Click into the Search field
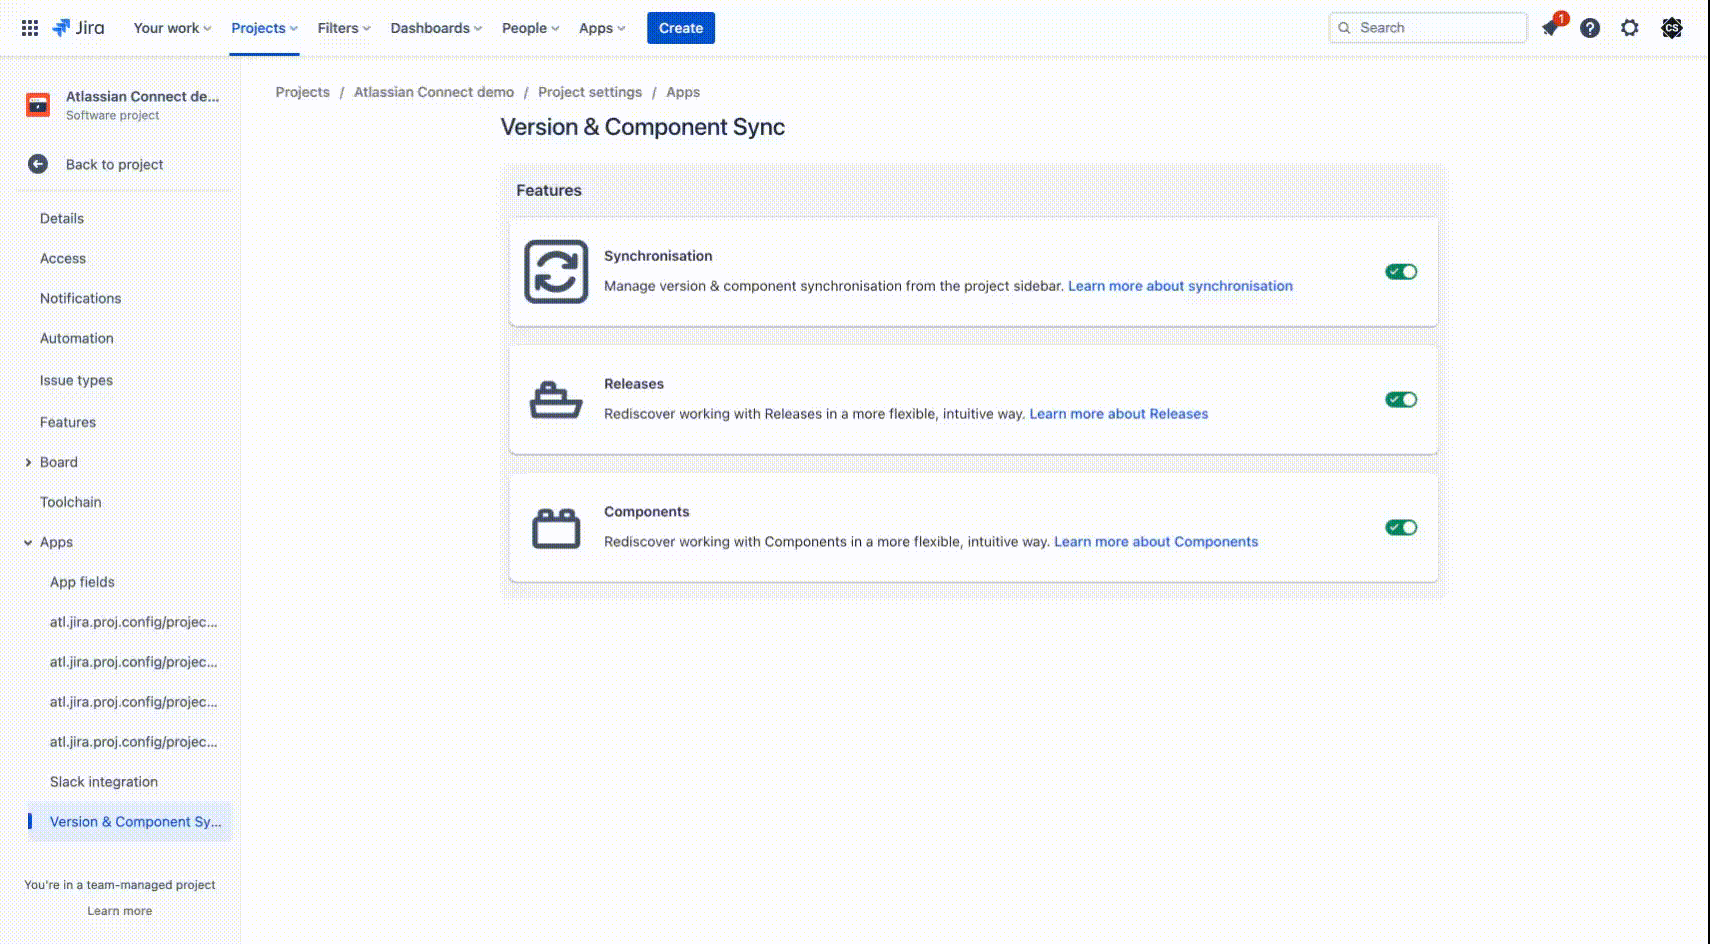This screenshot has height=944, width=1710. [x=1428, y=28]
